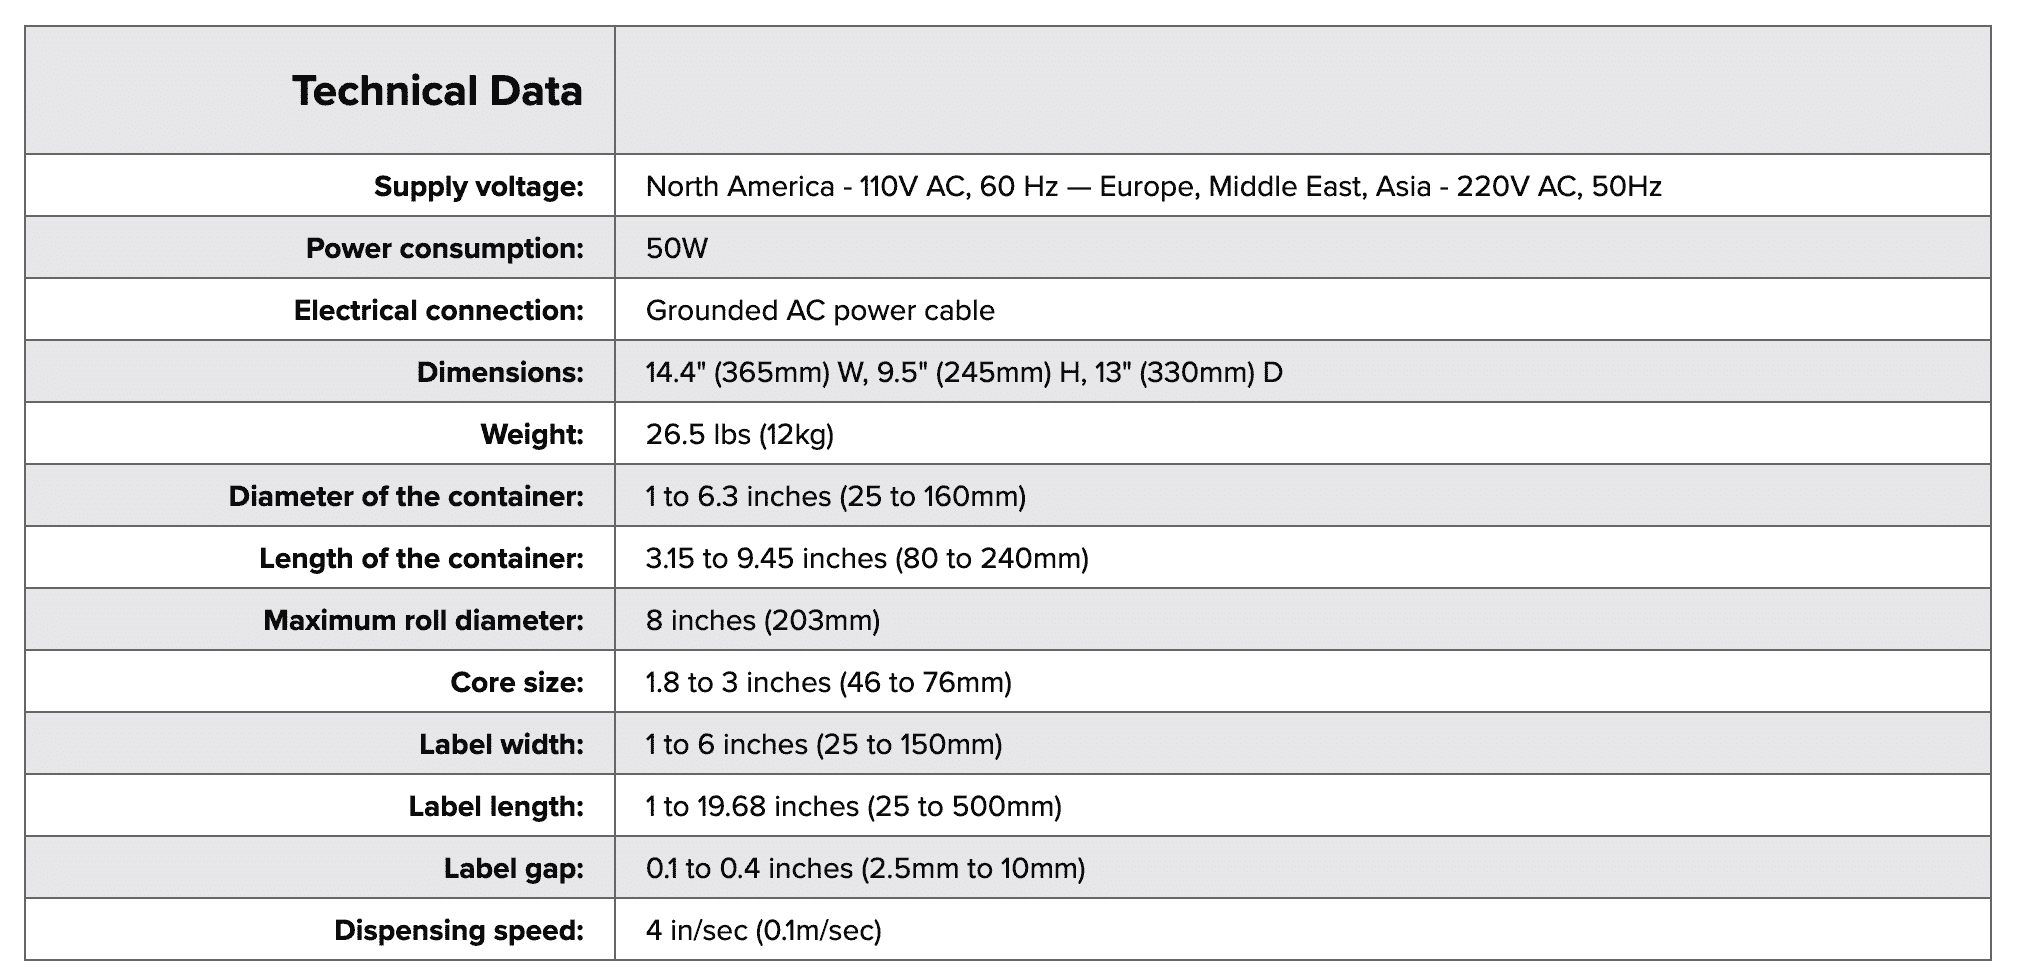Select the Grounded AC power cable text

point(820,311)
